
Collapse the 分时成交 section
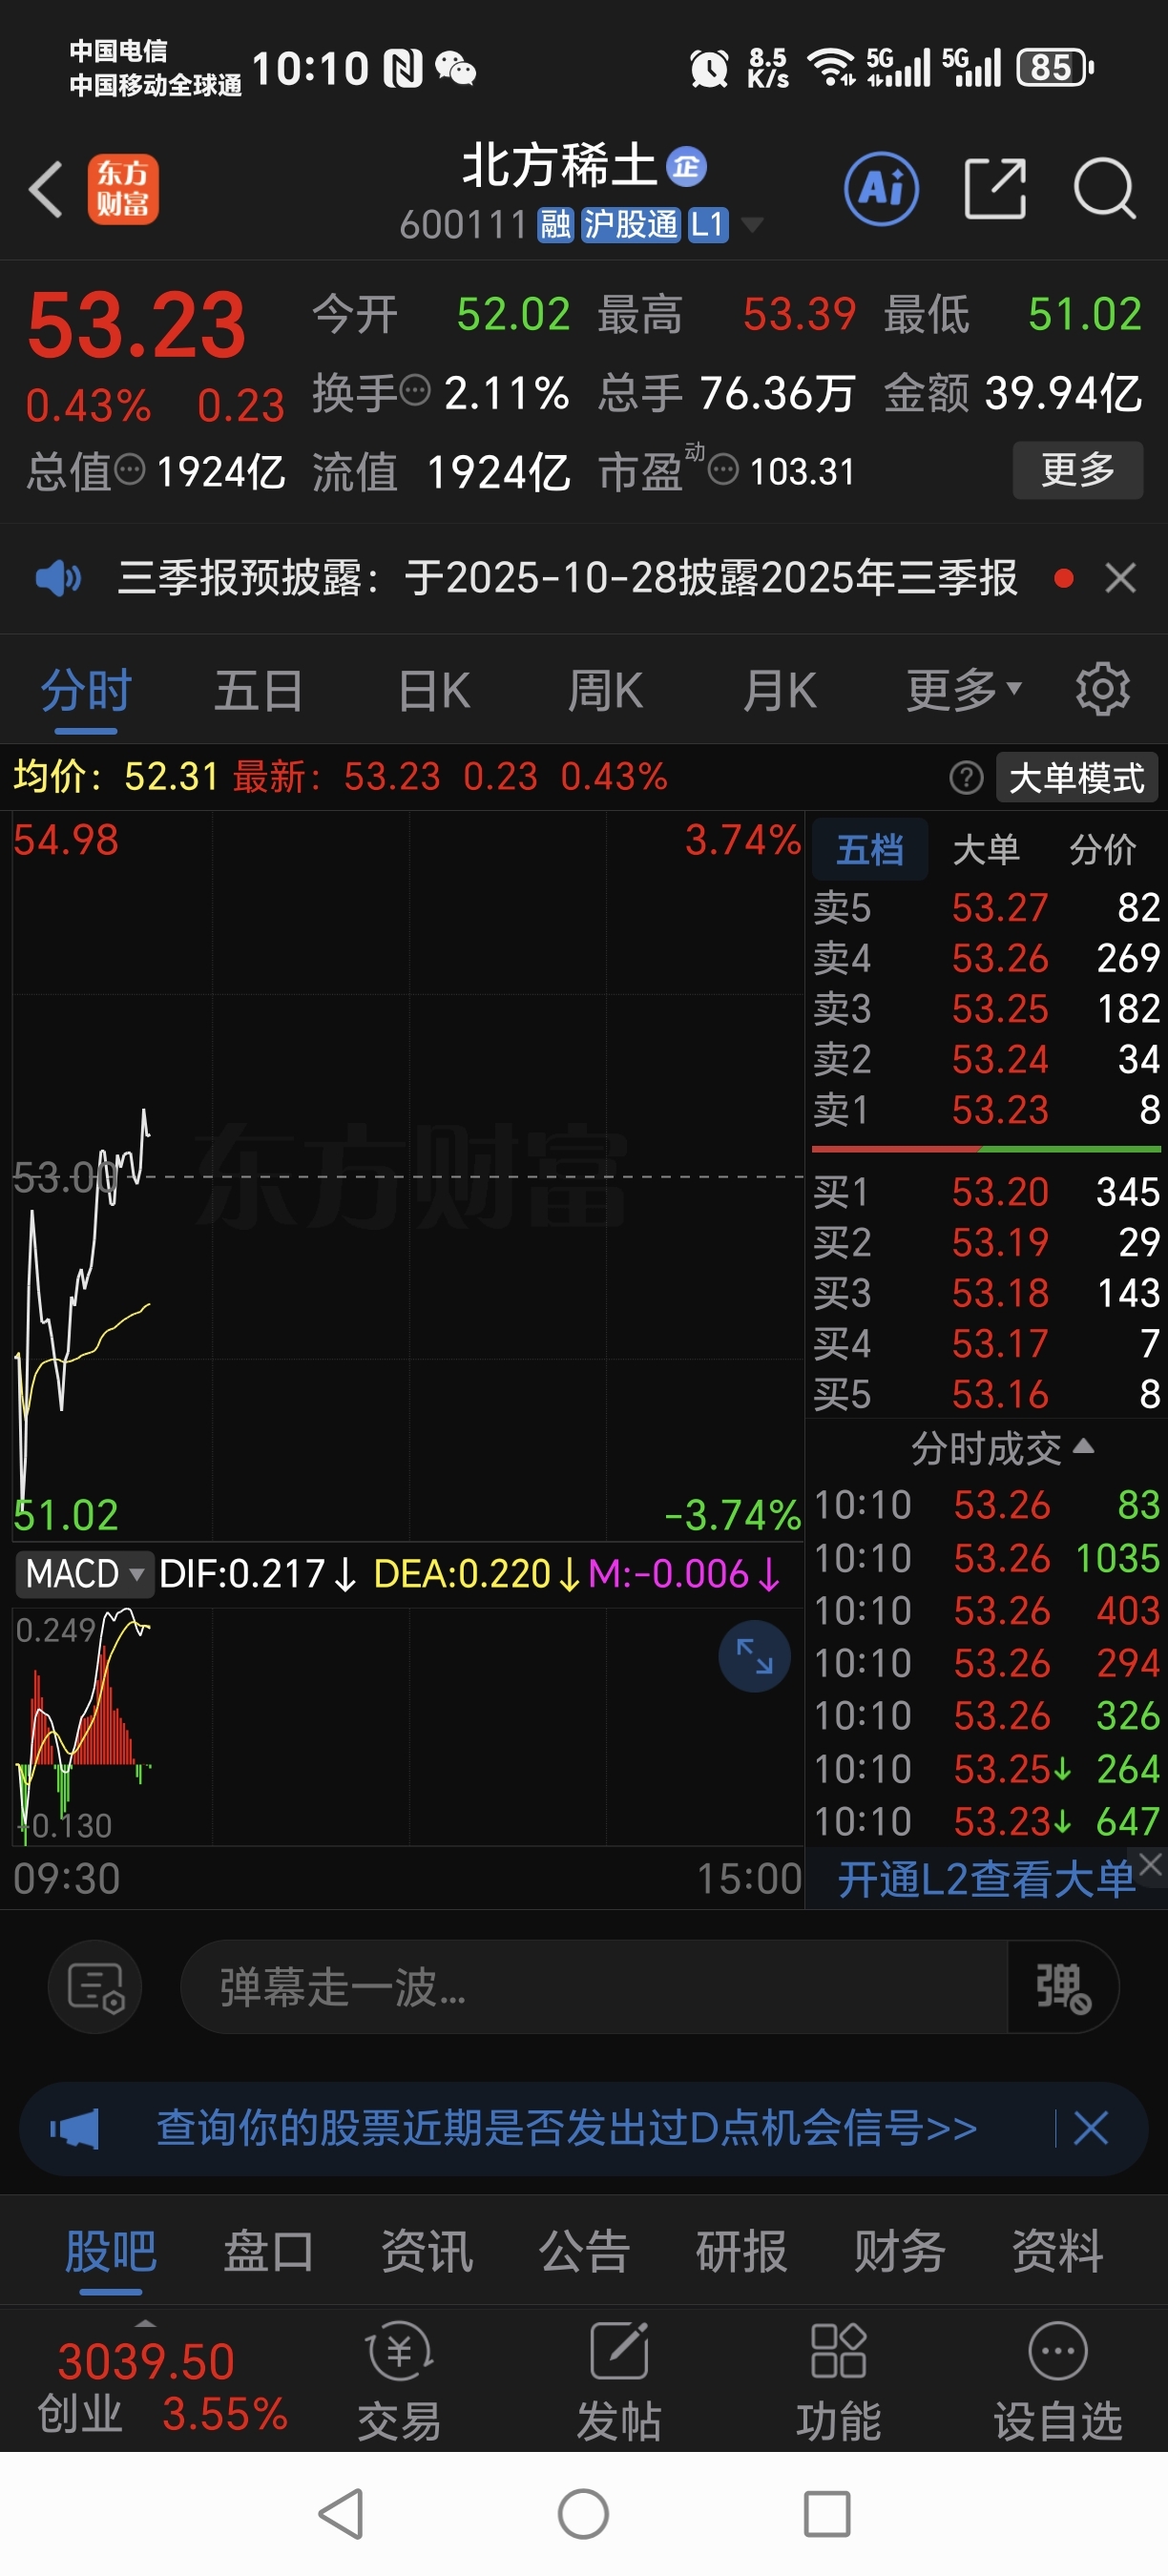tap(1002, 1448)
